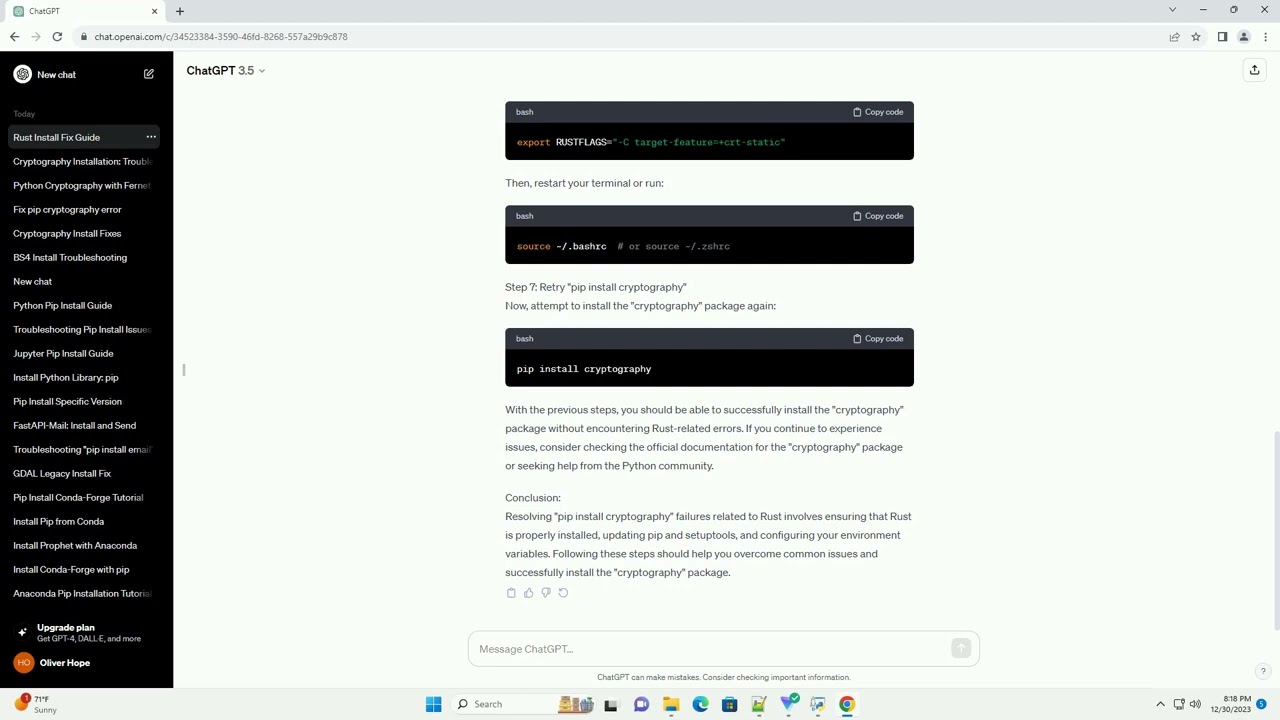Go forward in browser history
The height and width of the screenshot is (720, 1280).
[36, 37]
